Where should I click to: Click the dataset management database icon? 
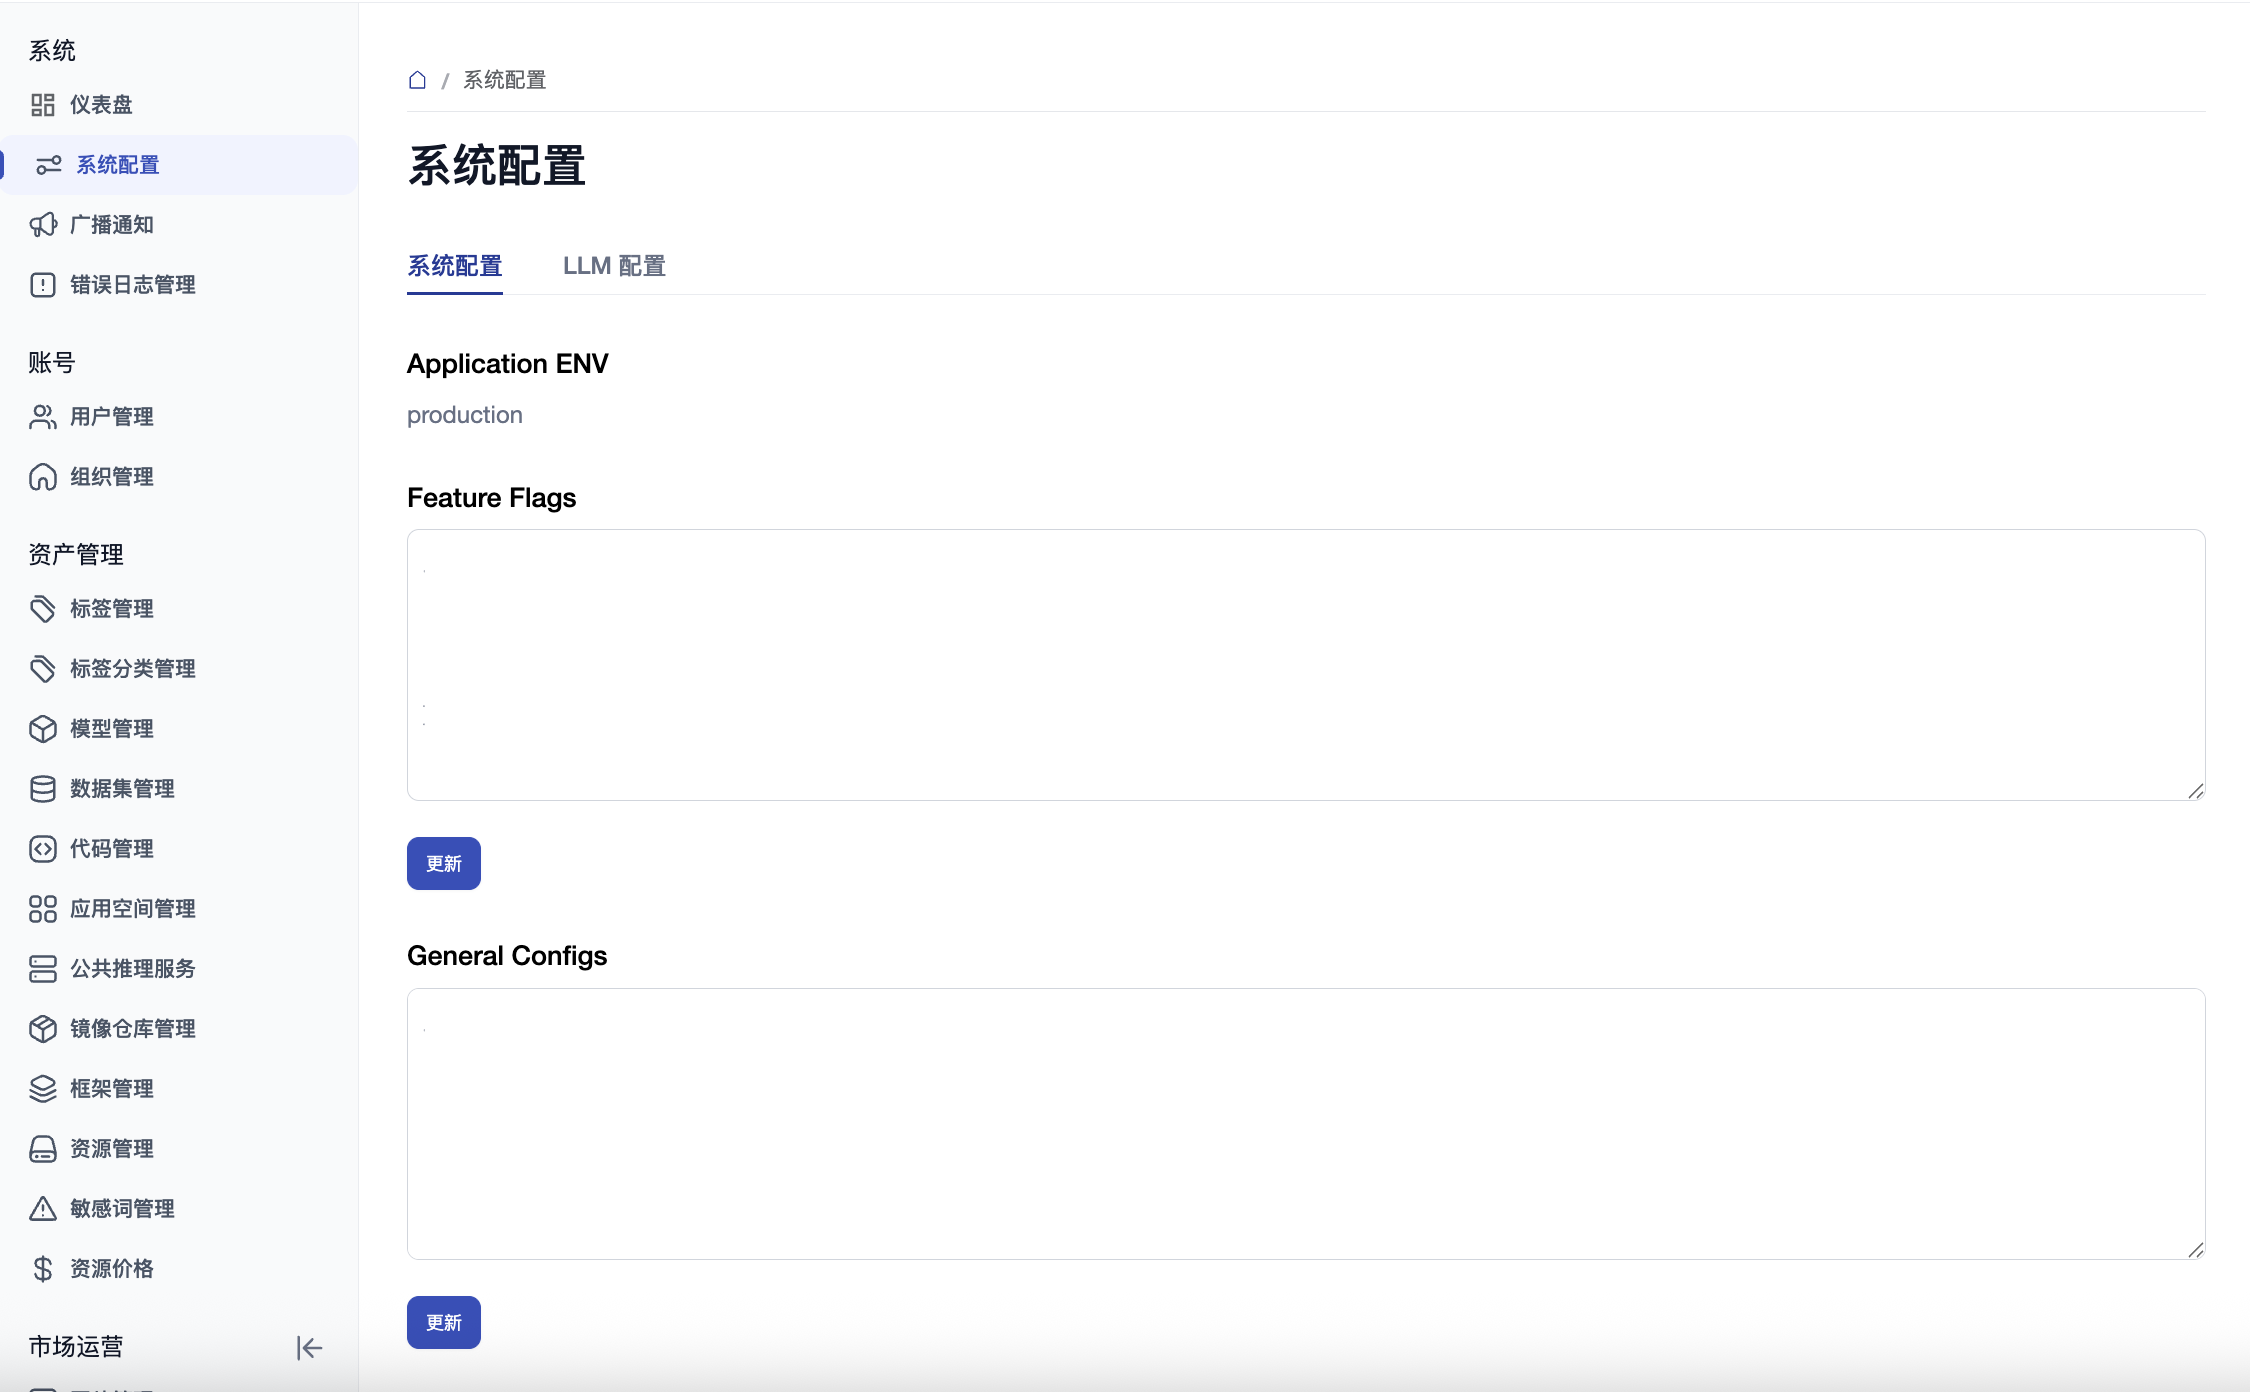click(43, 789)
